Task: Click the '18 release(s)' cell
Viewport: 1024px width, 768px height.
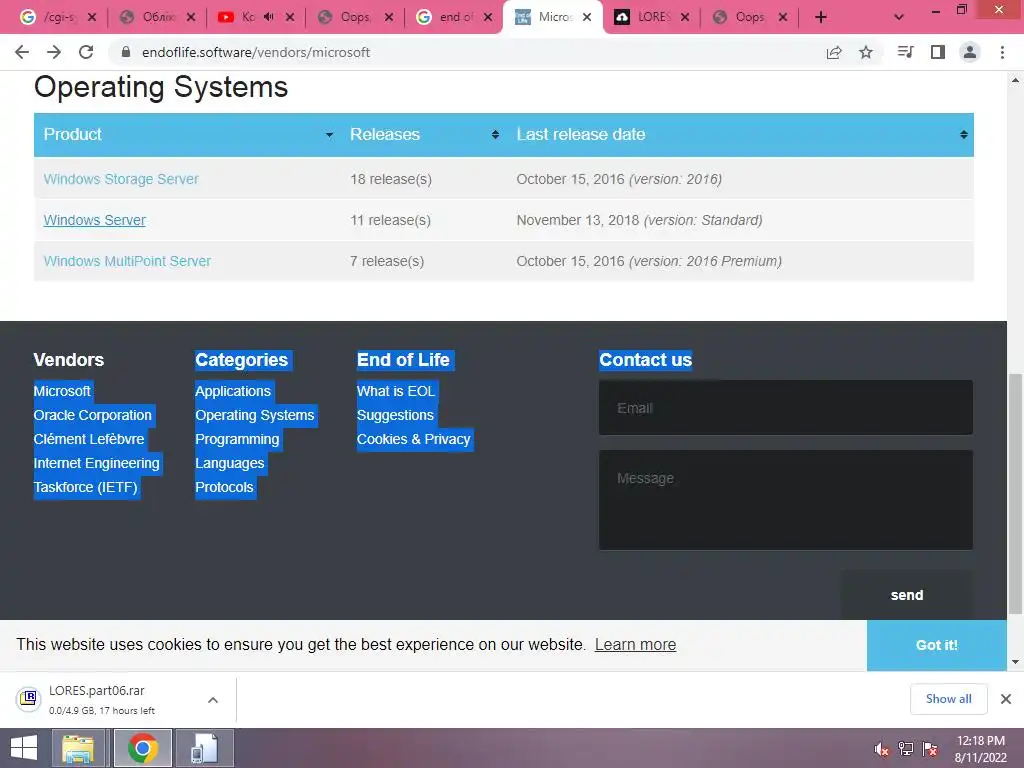Action: click(x=391, y=179)
